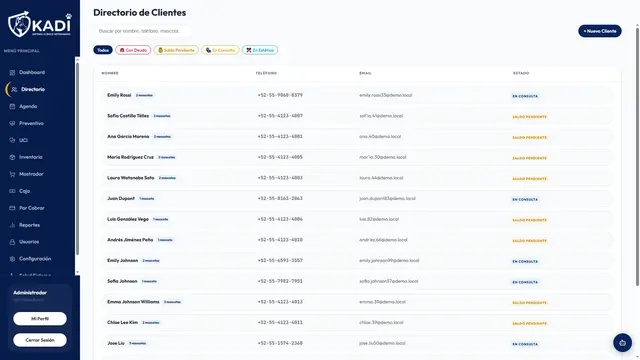This screenshot has width=640, height=360.
Task: Click phone number +52-55-8163-2863
Action: [x=280, y=198]
